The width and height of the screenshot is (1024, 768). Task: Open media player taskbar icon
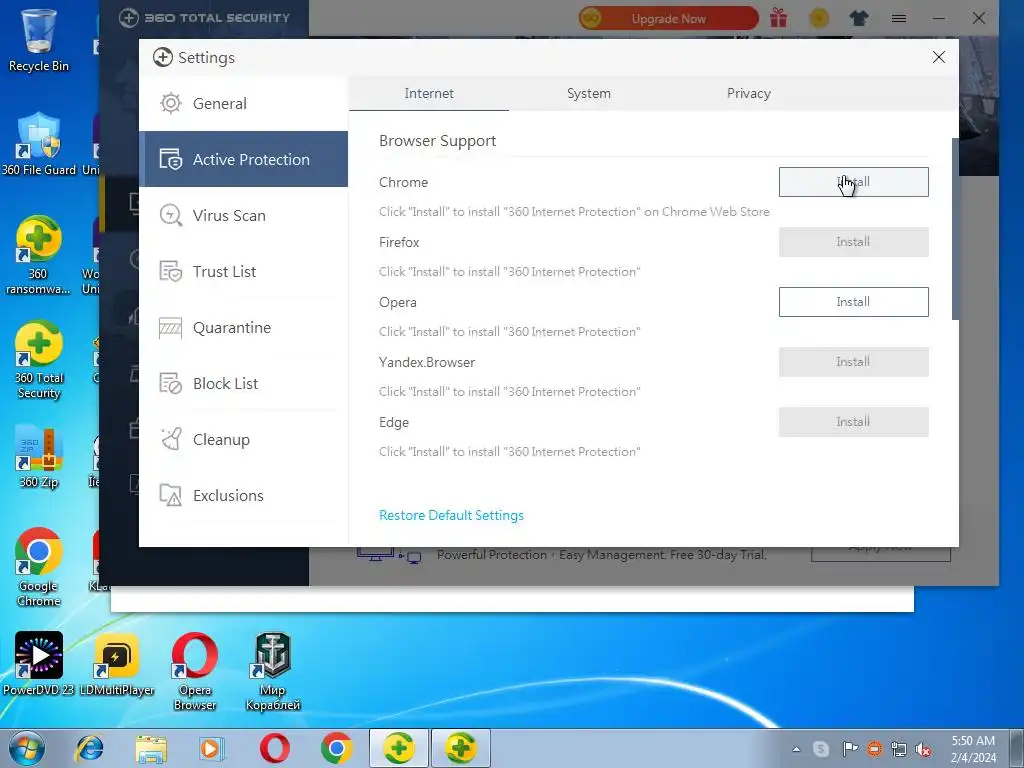click(x=212, y=748)
